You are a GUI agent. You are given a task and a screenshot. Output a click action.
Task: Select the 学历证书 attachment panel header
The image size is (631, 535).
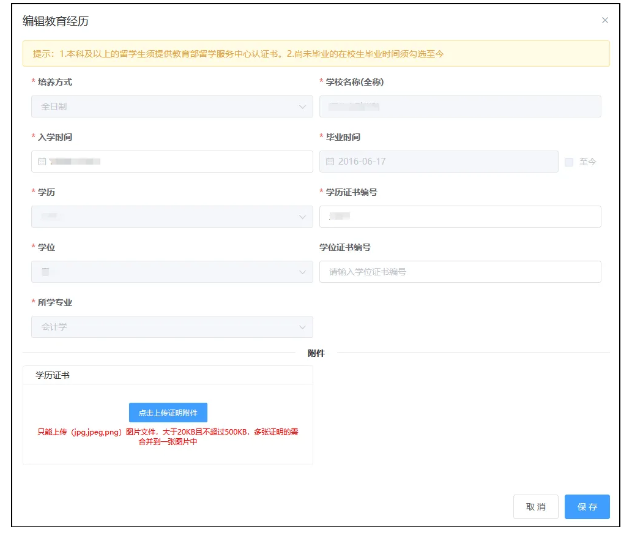(53, 376)
